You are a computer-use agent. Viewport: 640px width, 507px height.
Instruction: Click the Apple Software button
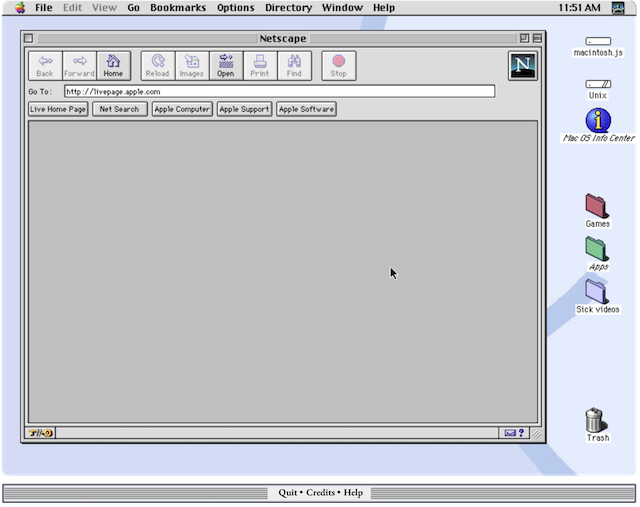(x=306, y=109)
